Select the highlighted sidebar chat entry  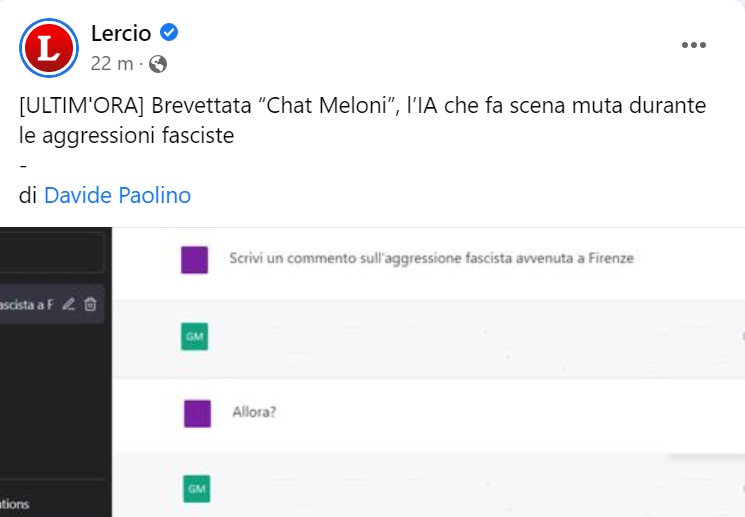pyautogui.click(x=28, y=304)
